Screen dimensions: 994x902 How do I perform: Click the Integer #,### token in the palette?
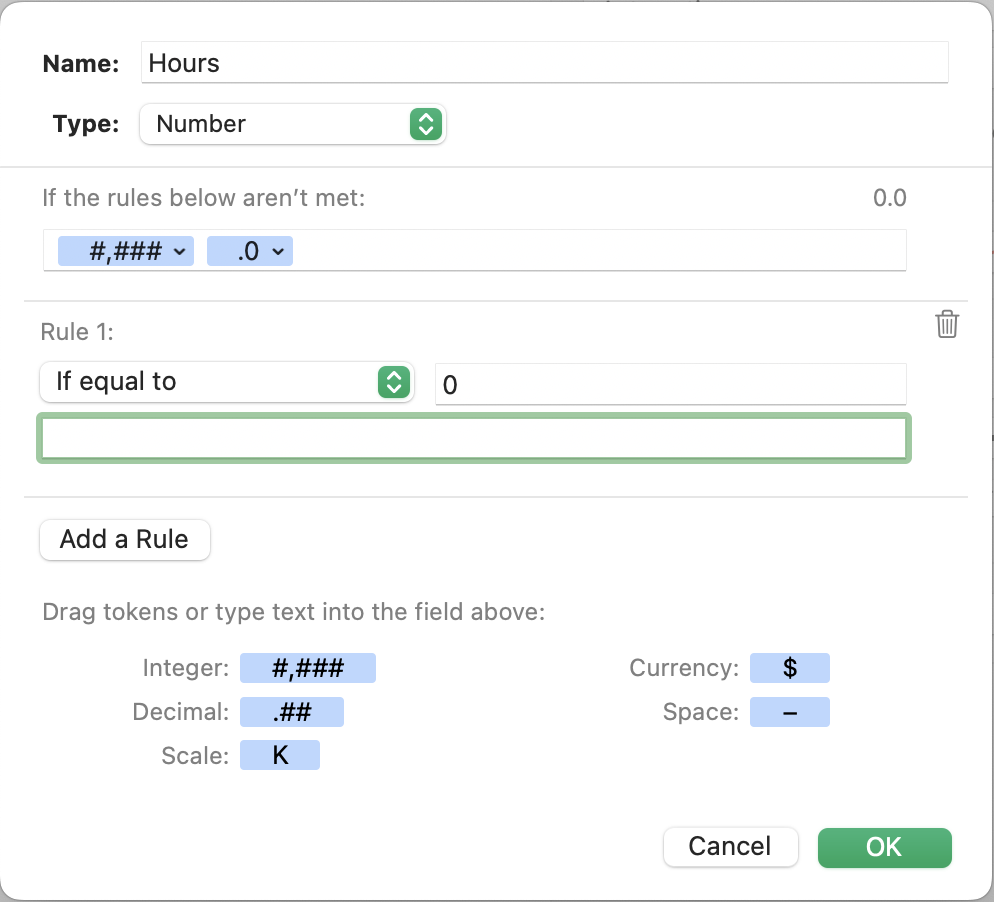308,668
